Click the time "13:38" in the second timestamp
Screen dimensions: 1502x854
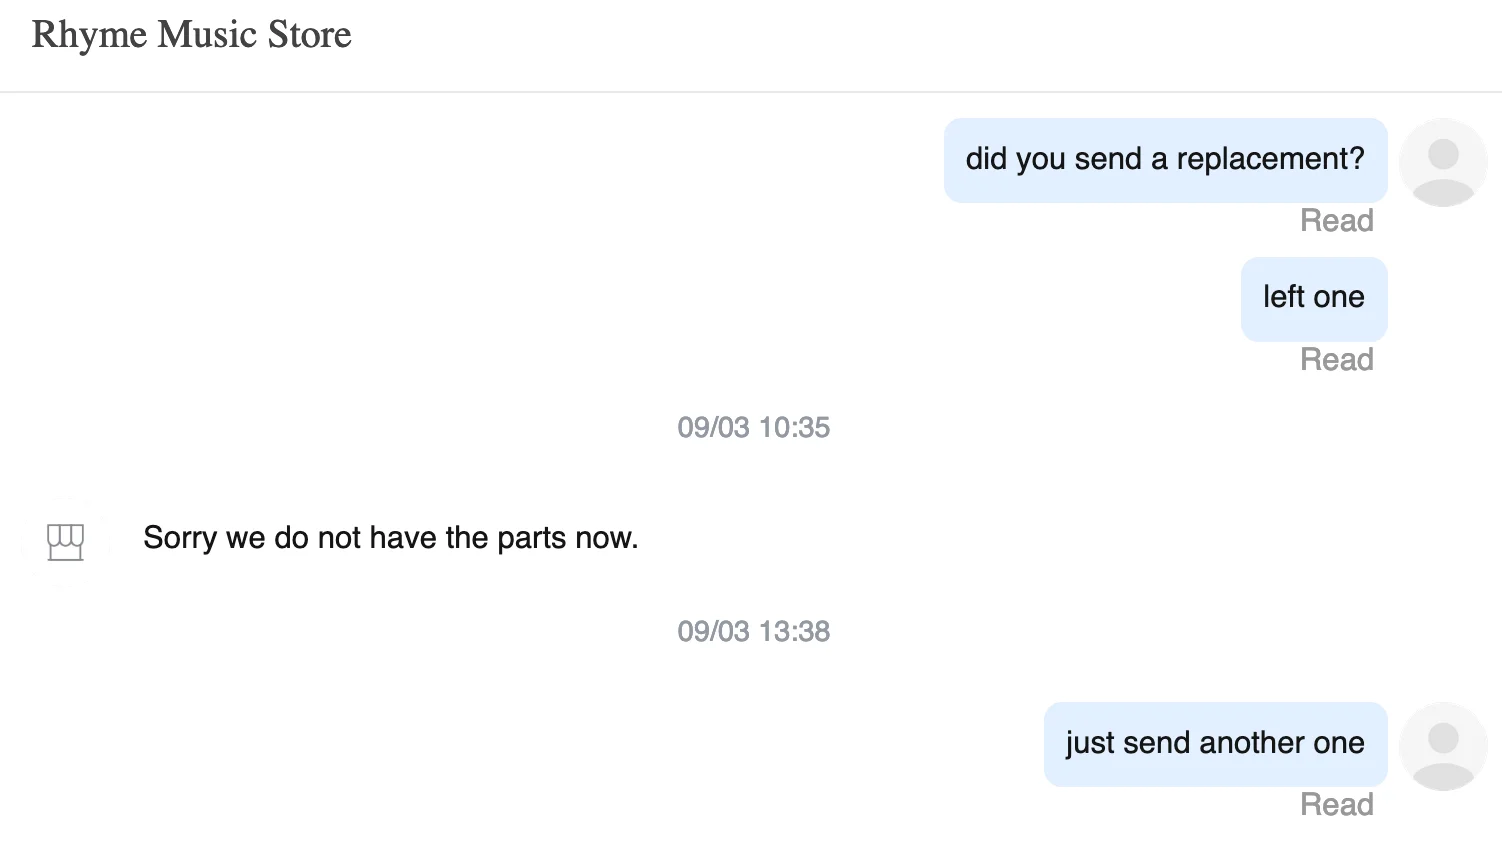click(x=794, y=632)
